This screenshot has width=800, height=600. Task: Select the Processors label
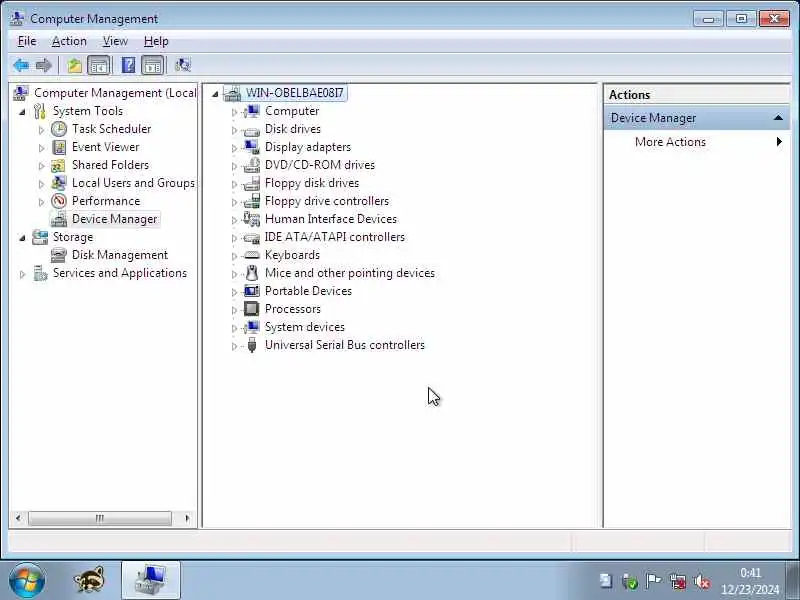292,309
